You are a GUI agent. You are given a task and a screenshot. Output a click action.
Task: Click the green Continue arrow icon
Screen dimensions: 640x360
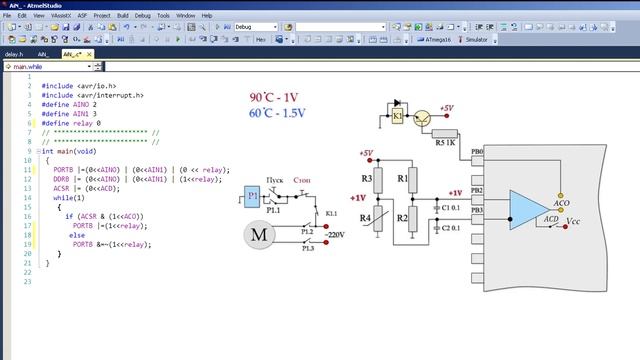coord(178,40)
